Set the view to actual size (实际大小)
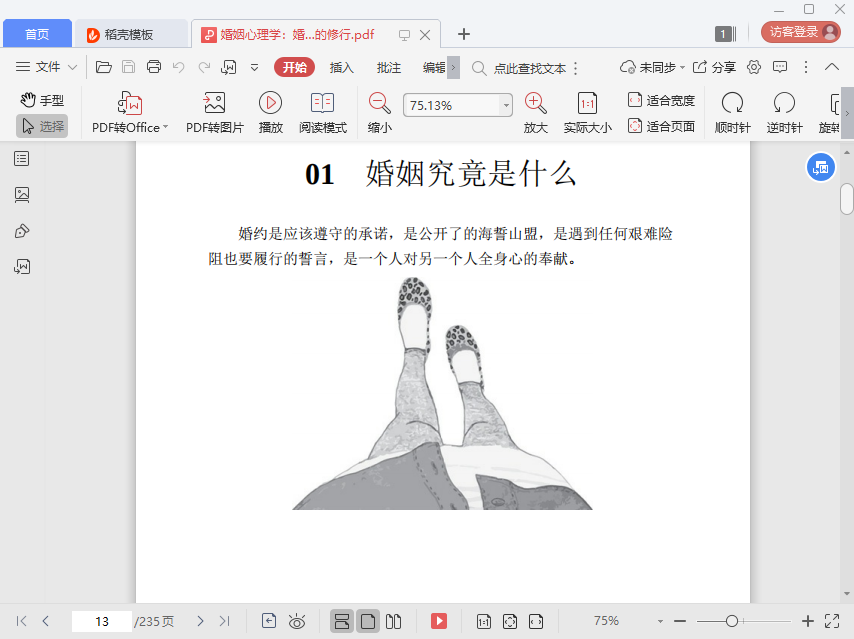 587,112
